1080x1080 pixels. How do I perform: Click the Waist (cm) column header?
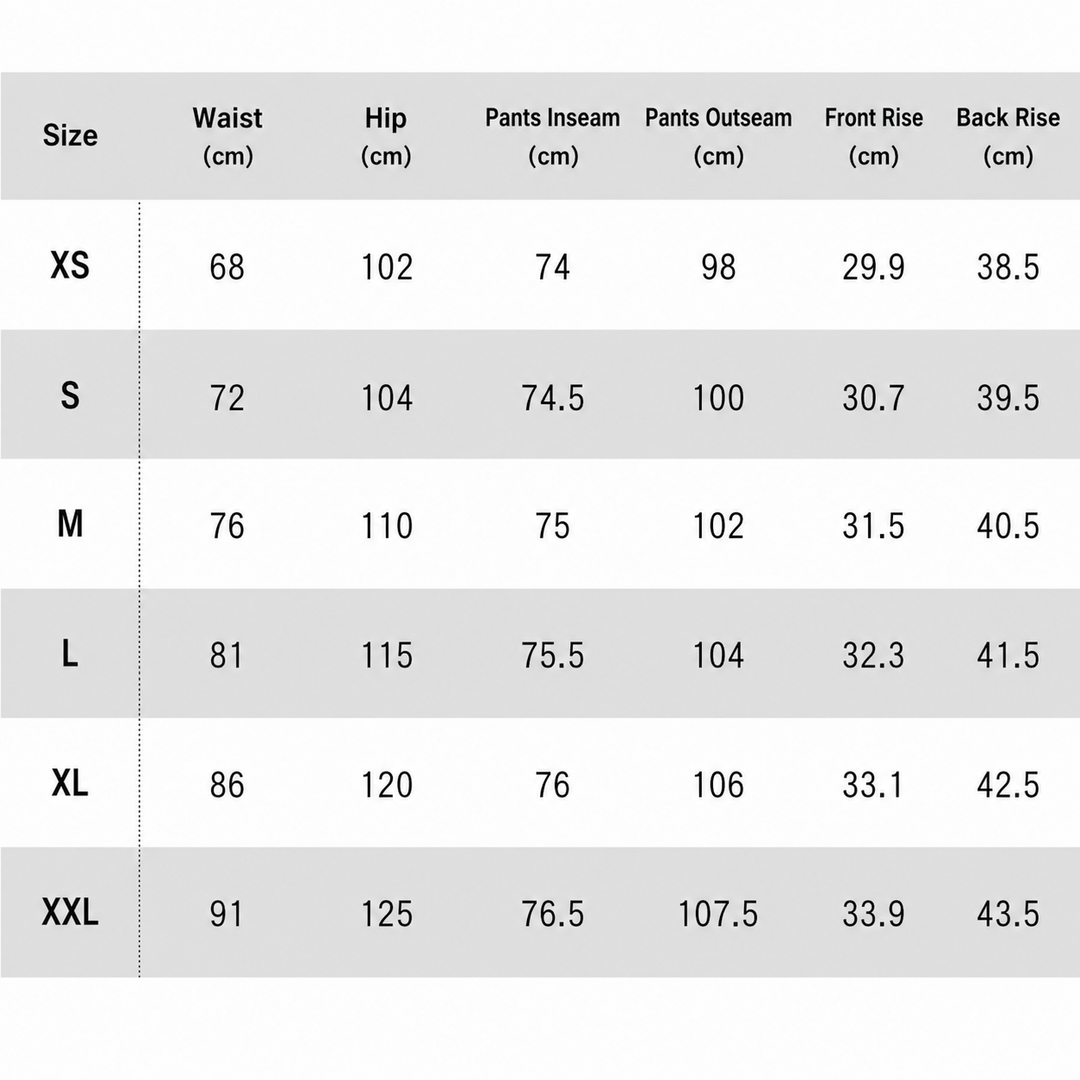(227, 136)
